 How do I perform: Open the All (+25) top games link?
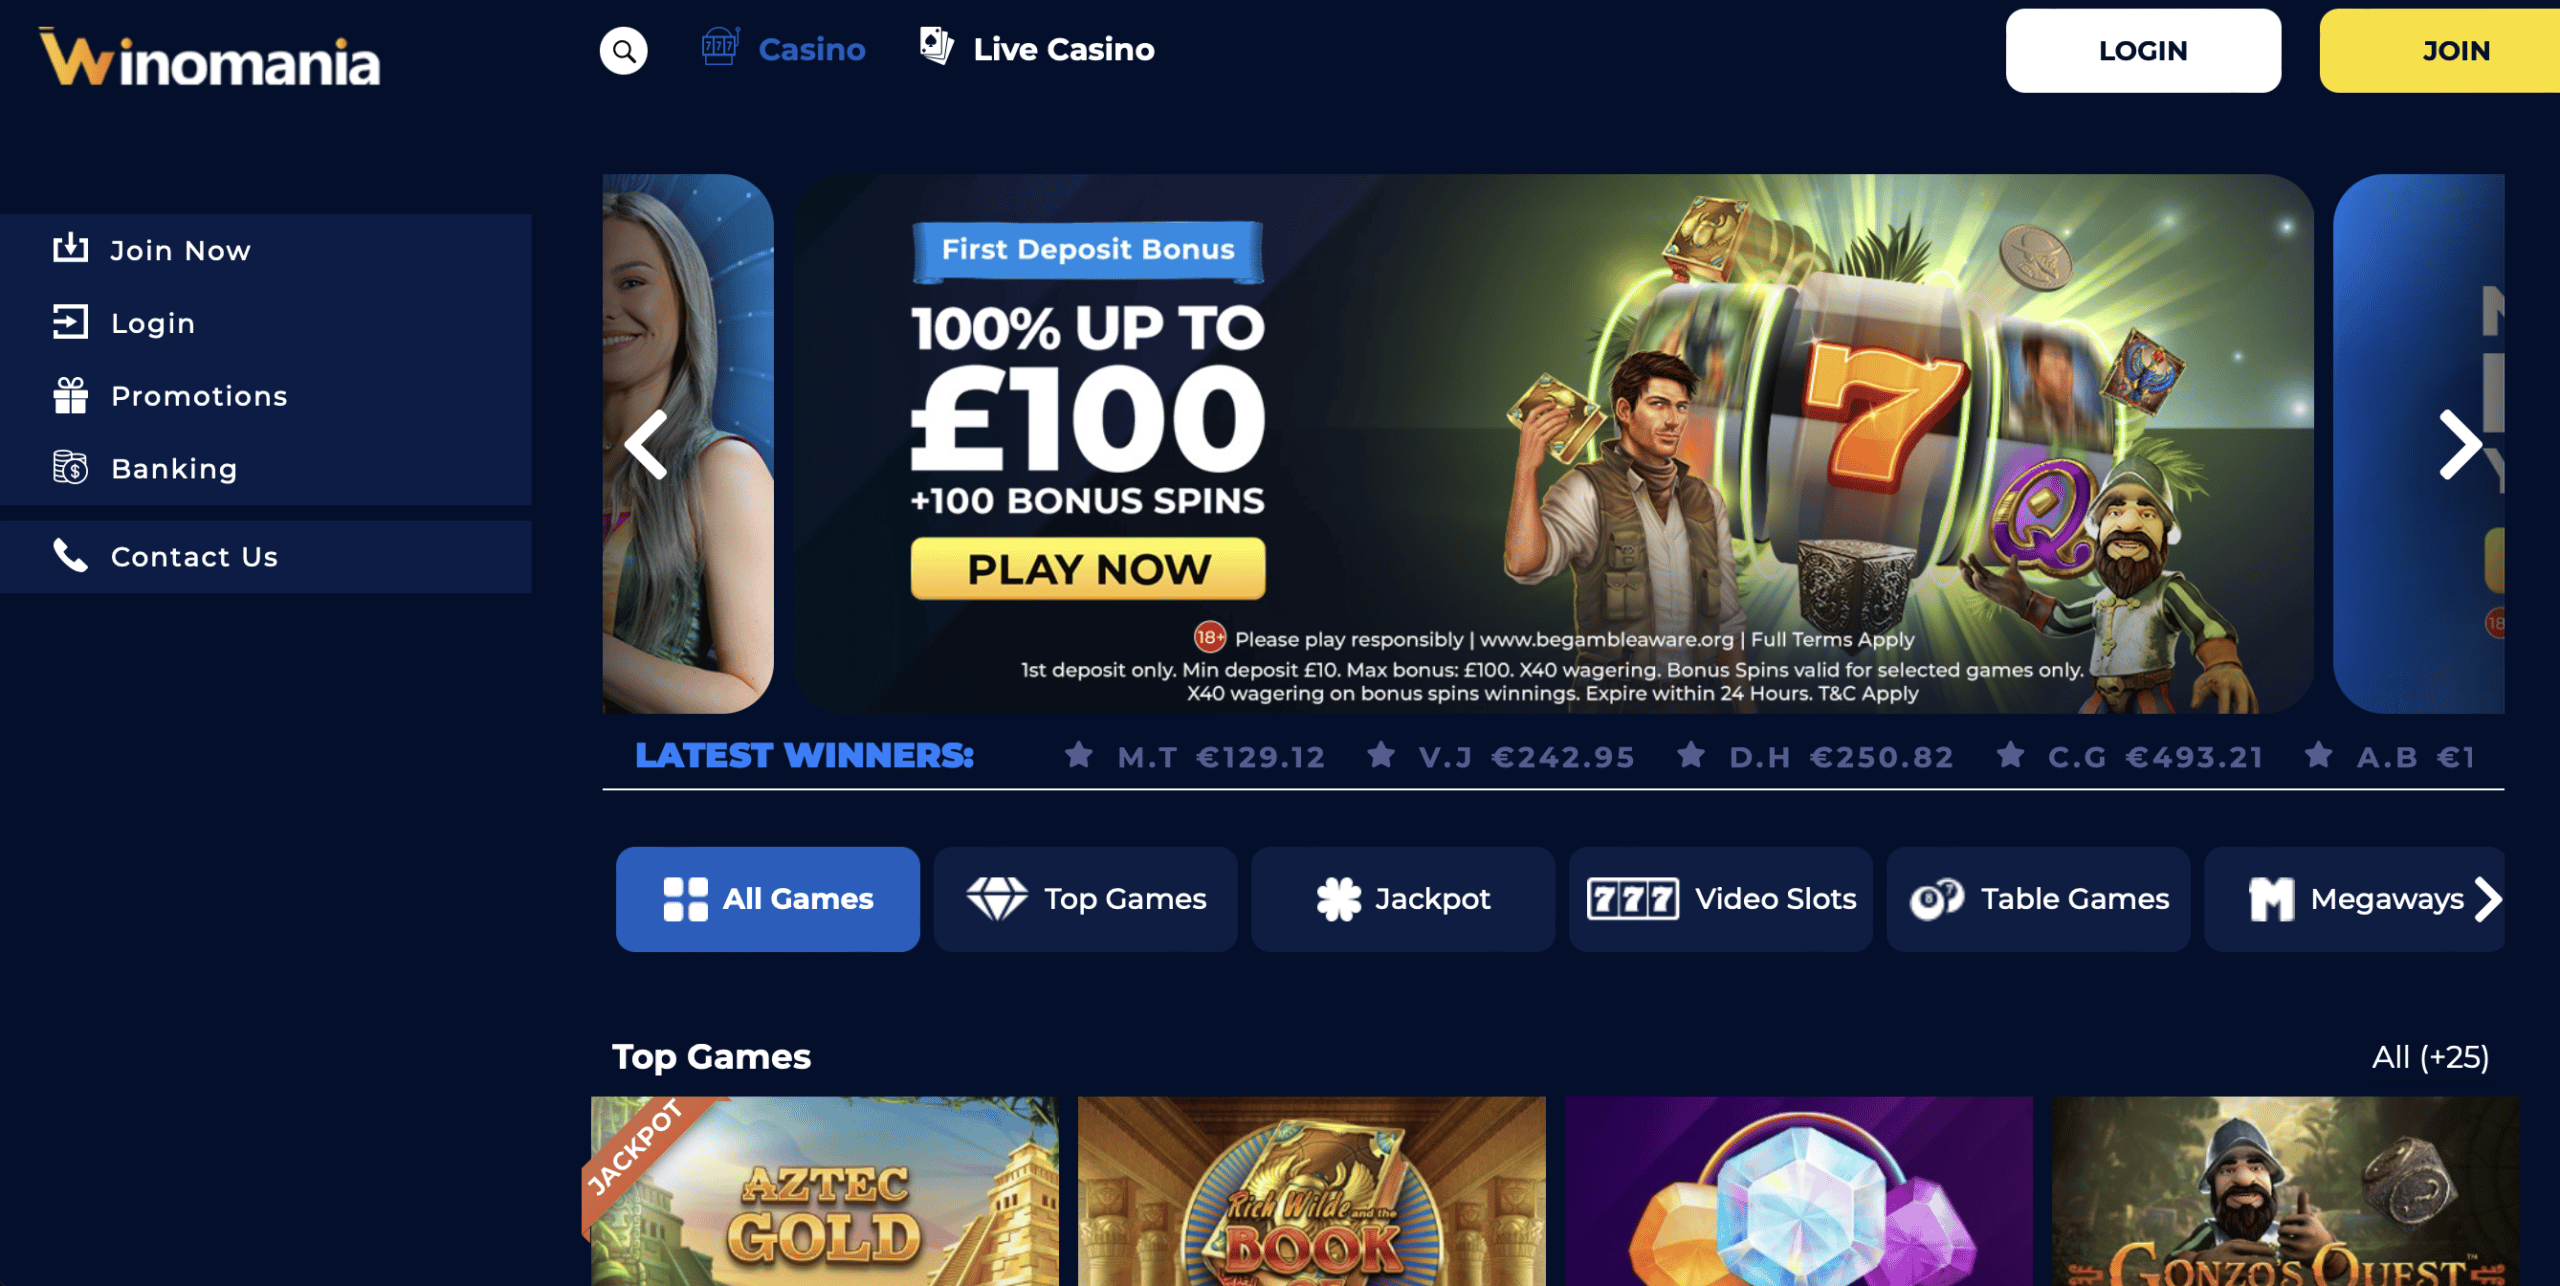2430,1057
